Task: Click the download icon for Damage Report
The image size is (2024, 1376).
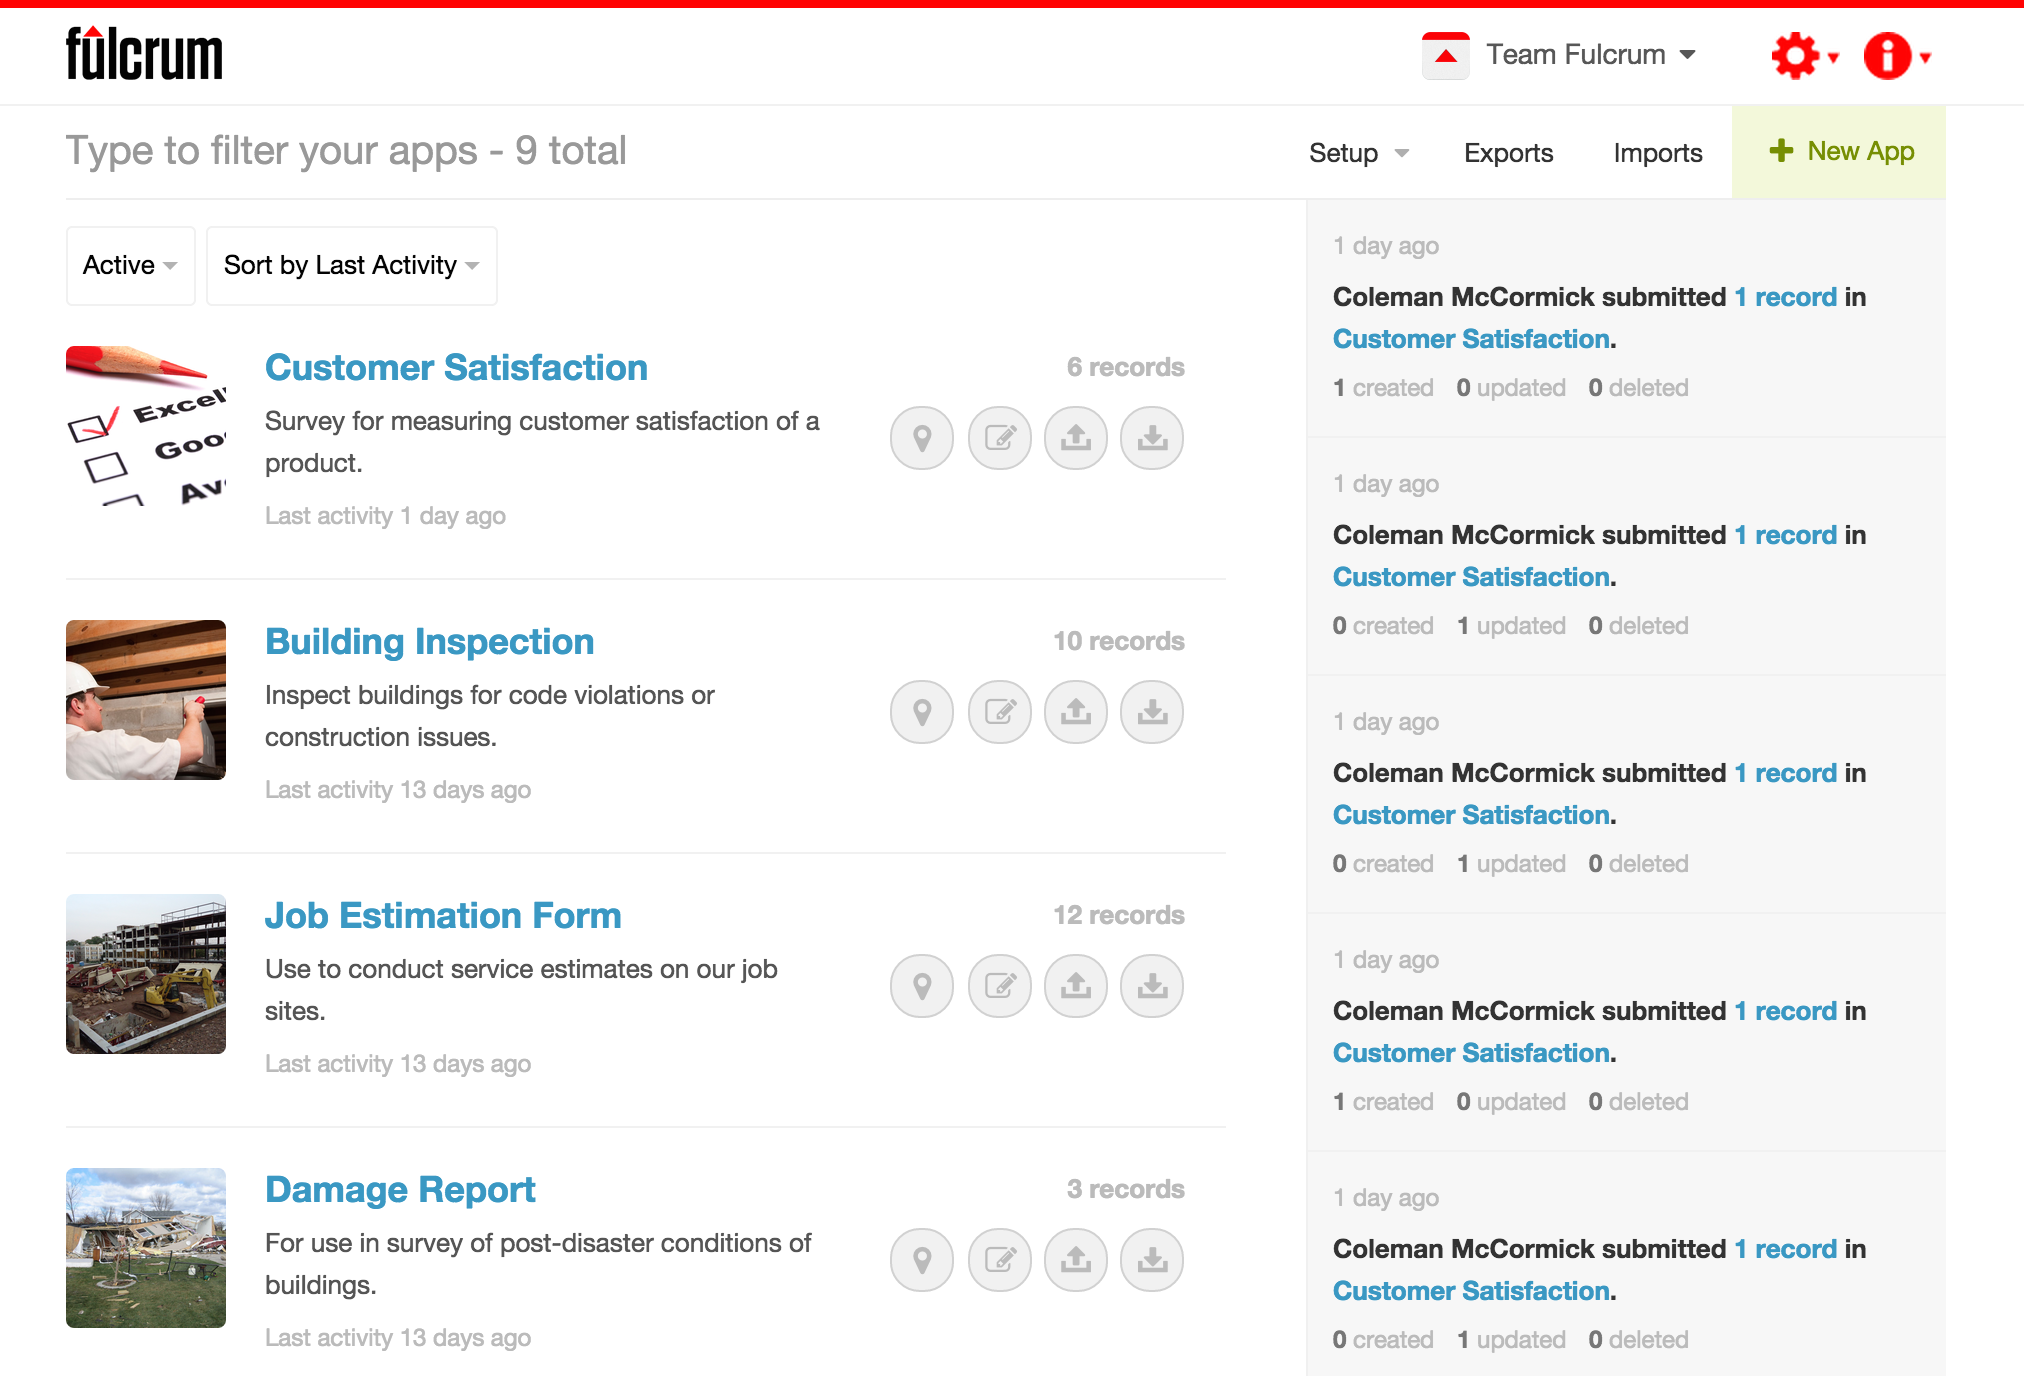Action: tap(1152, 1258)
